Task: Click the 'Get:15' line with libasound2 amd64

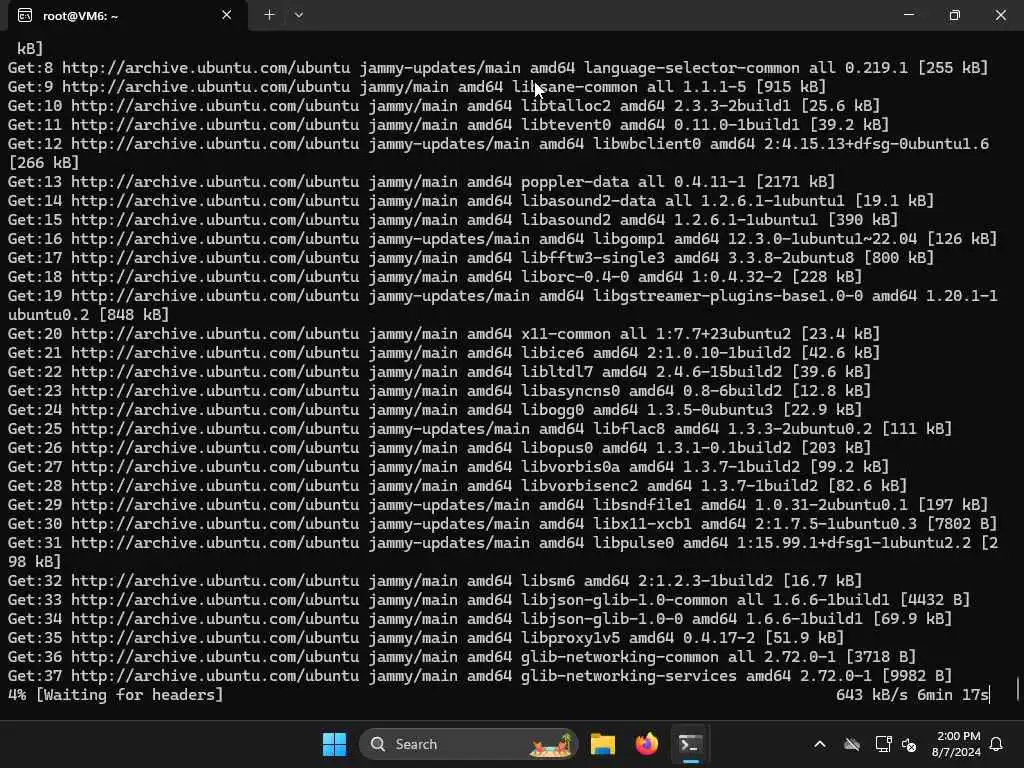Action: [x=453, y=219]
